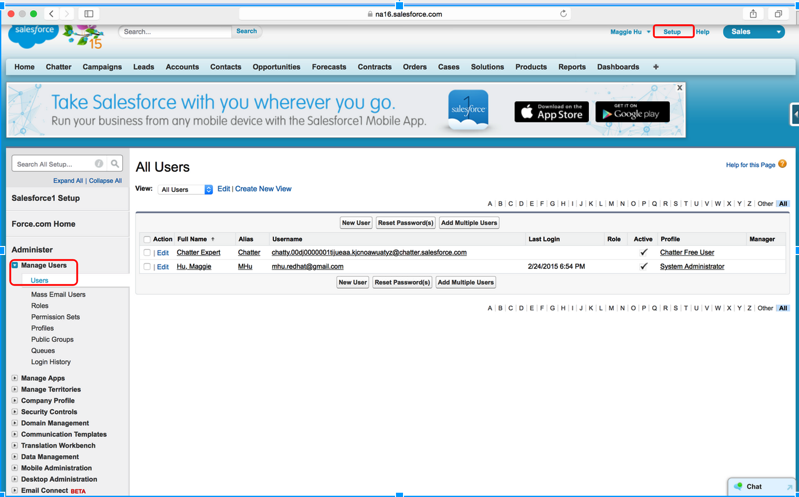Collapse the Manage Users section

click(15, 265)
